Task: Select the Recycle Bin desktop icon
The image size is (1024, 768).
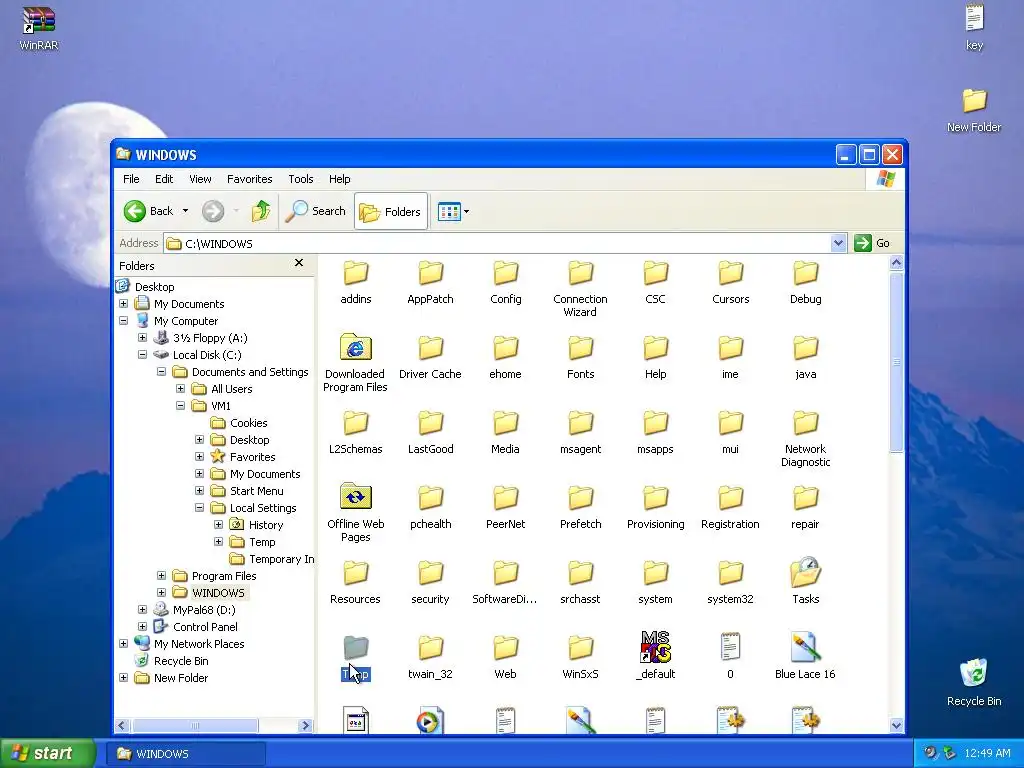Action: (x=974, y=682)
